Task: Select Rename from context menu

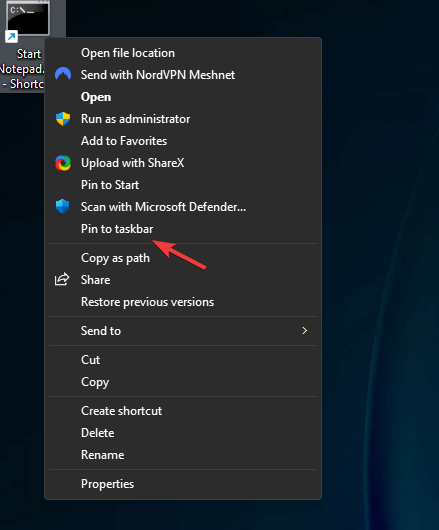Action: (183, 455)
